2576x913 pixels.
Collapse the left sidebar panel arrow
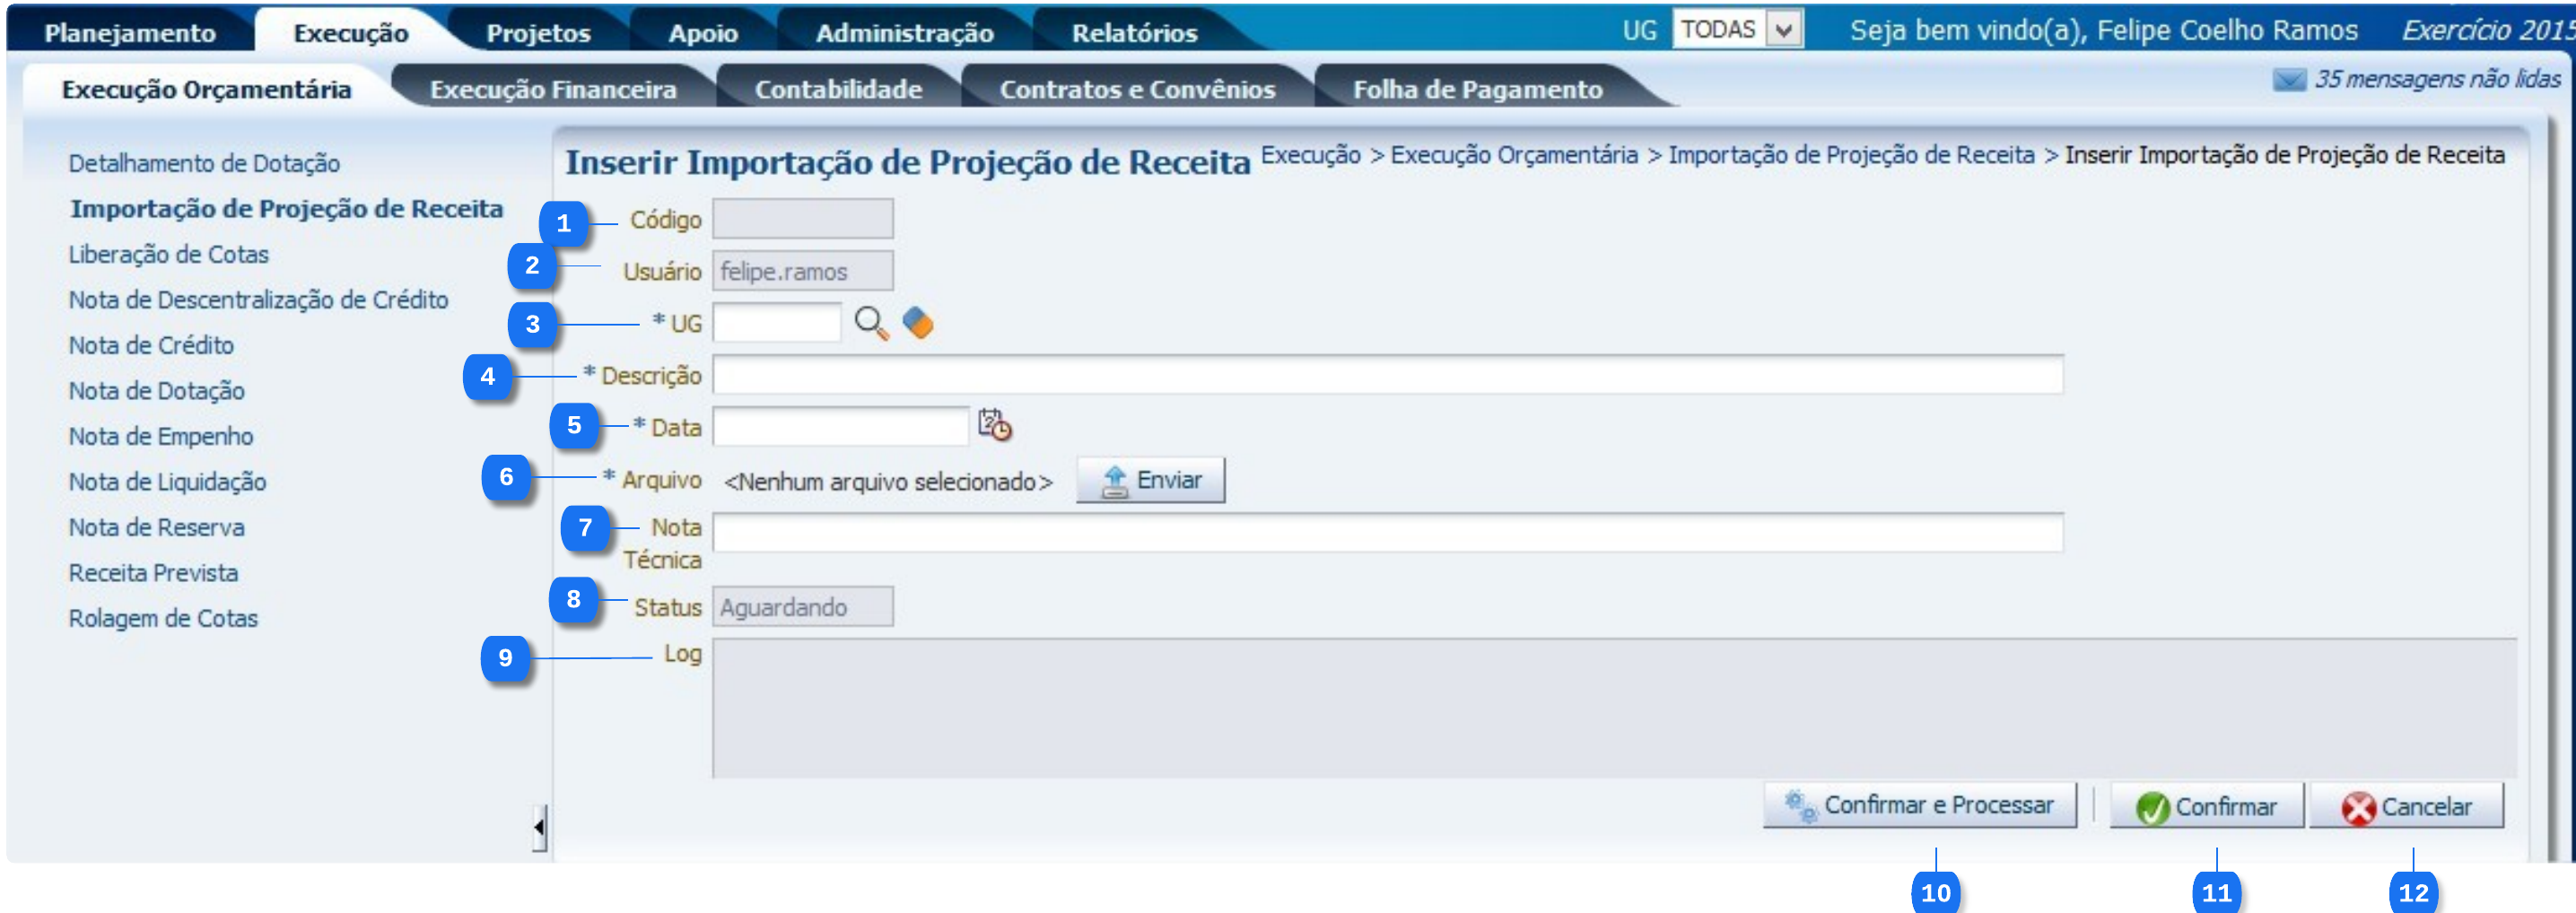pyautogui.click(x=539, y=827)
